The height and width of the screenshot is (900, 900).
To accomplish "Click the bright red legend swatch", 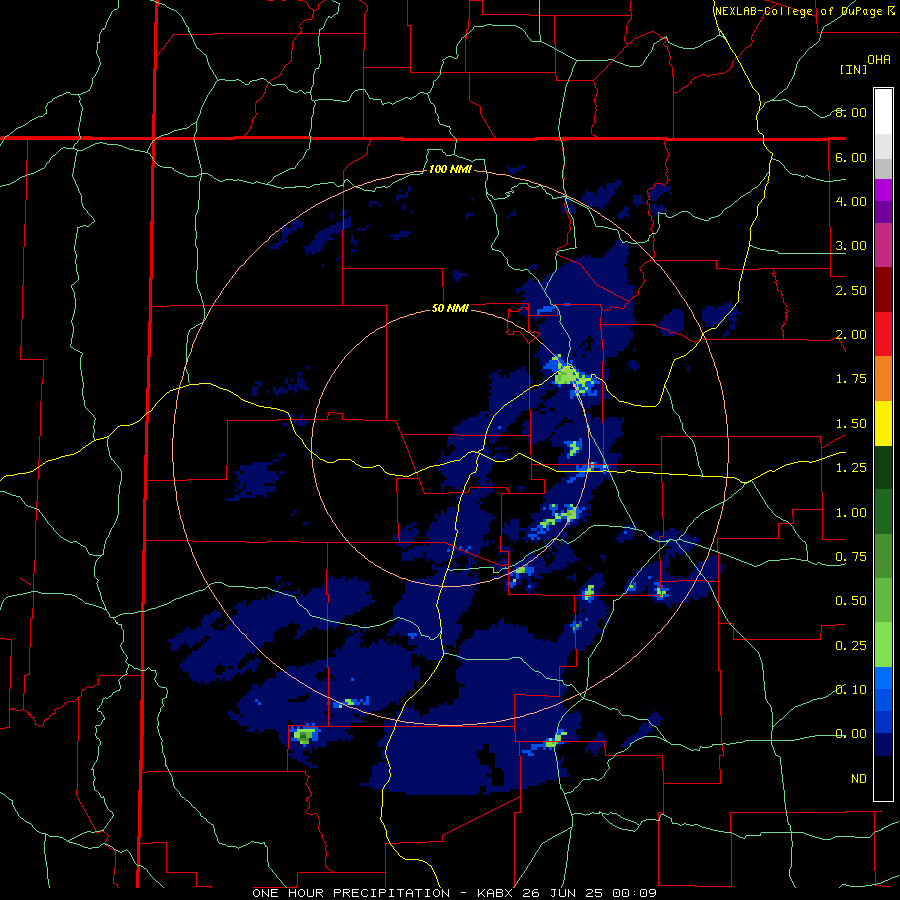I will pos(883,334).
